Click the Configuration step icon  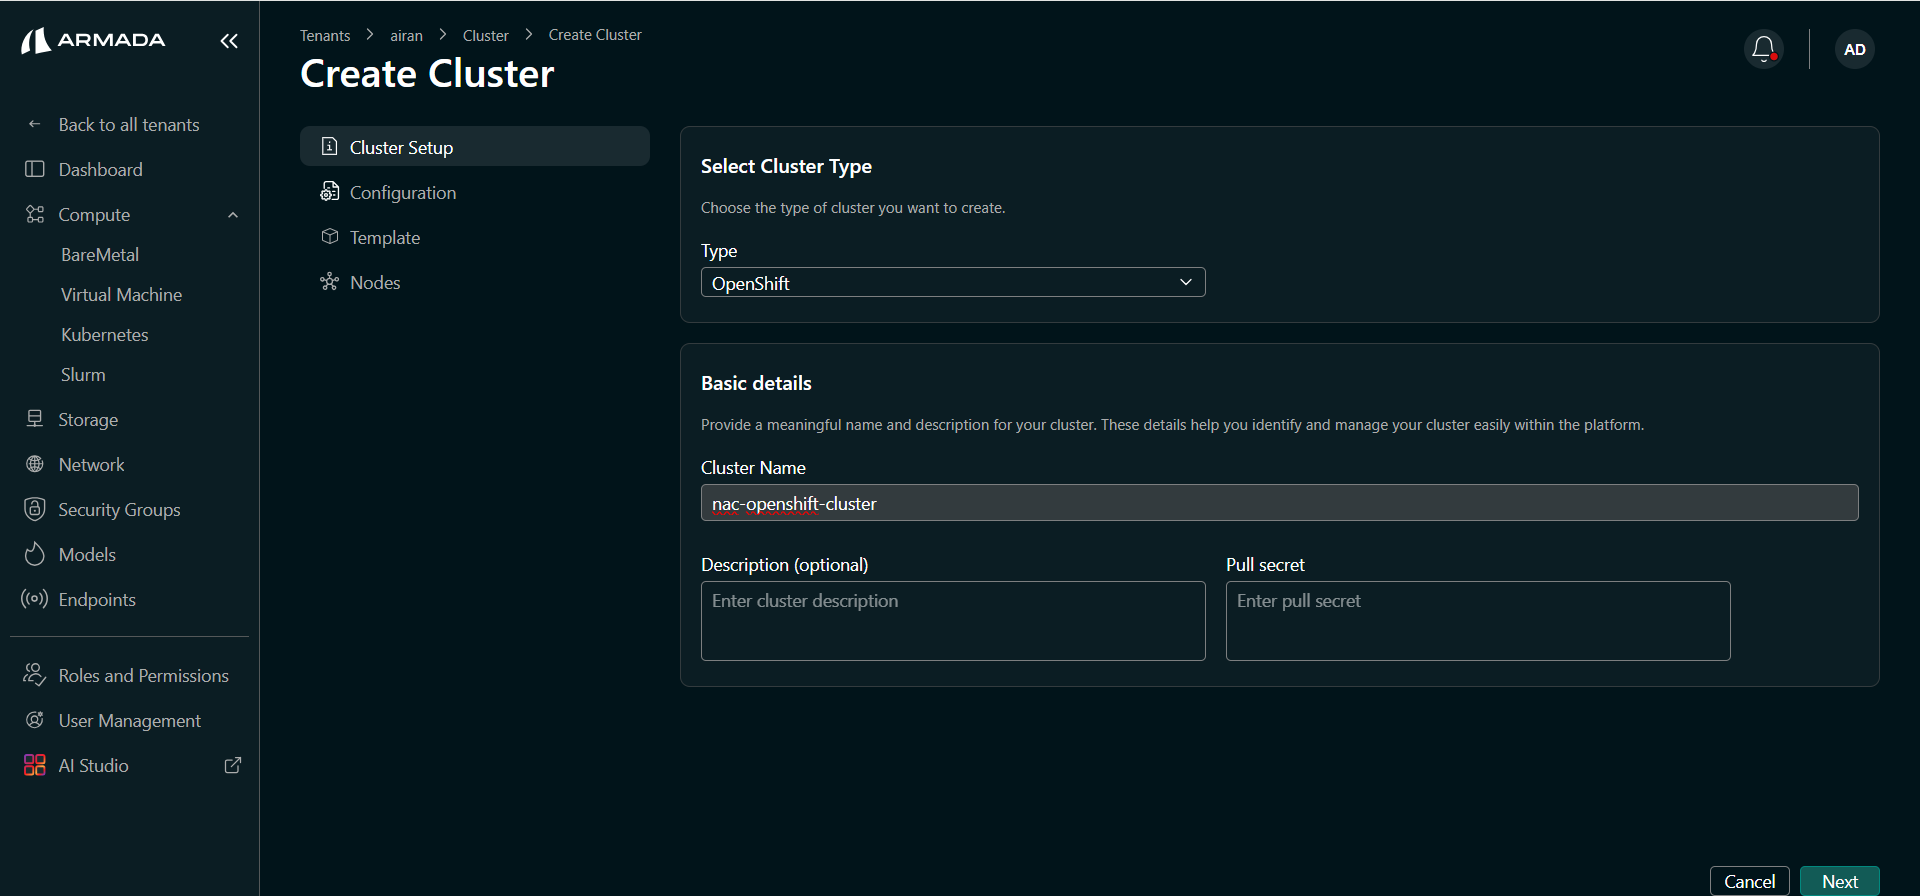click(x=329, y=191)
